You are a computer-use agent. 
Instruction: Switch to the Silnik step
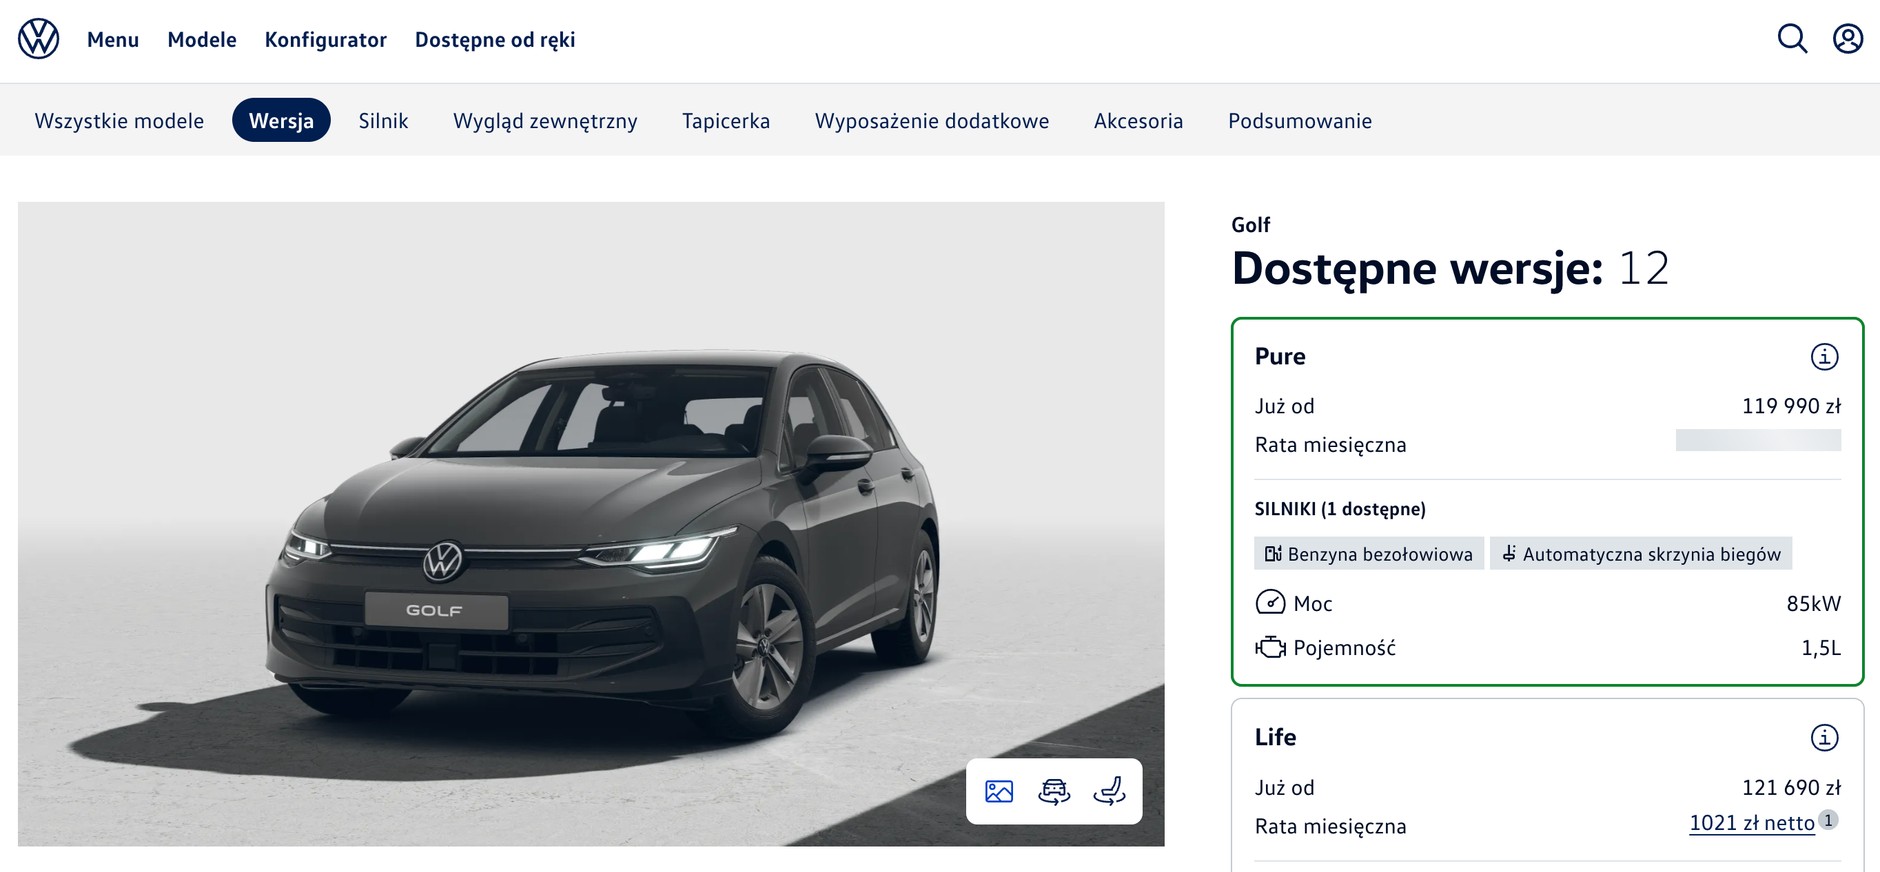click(x=384, y=121)
